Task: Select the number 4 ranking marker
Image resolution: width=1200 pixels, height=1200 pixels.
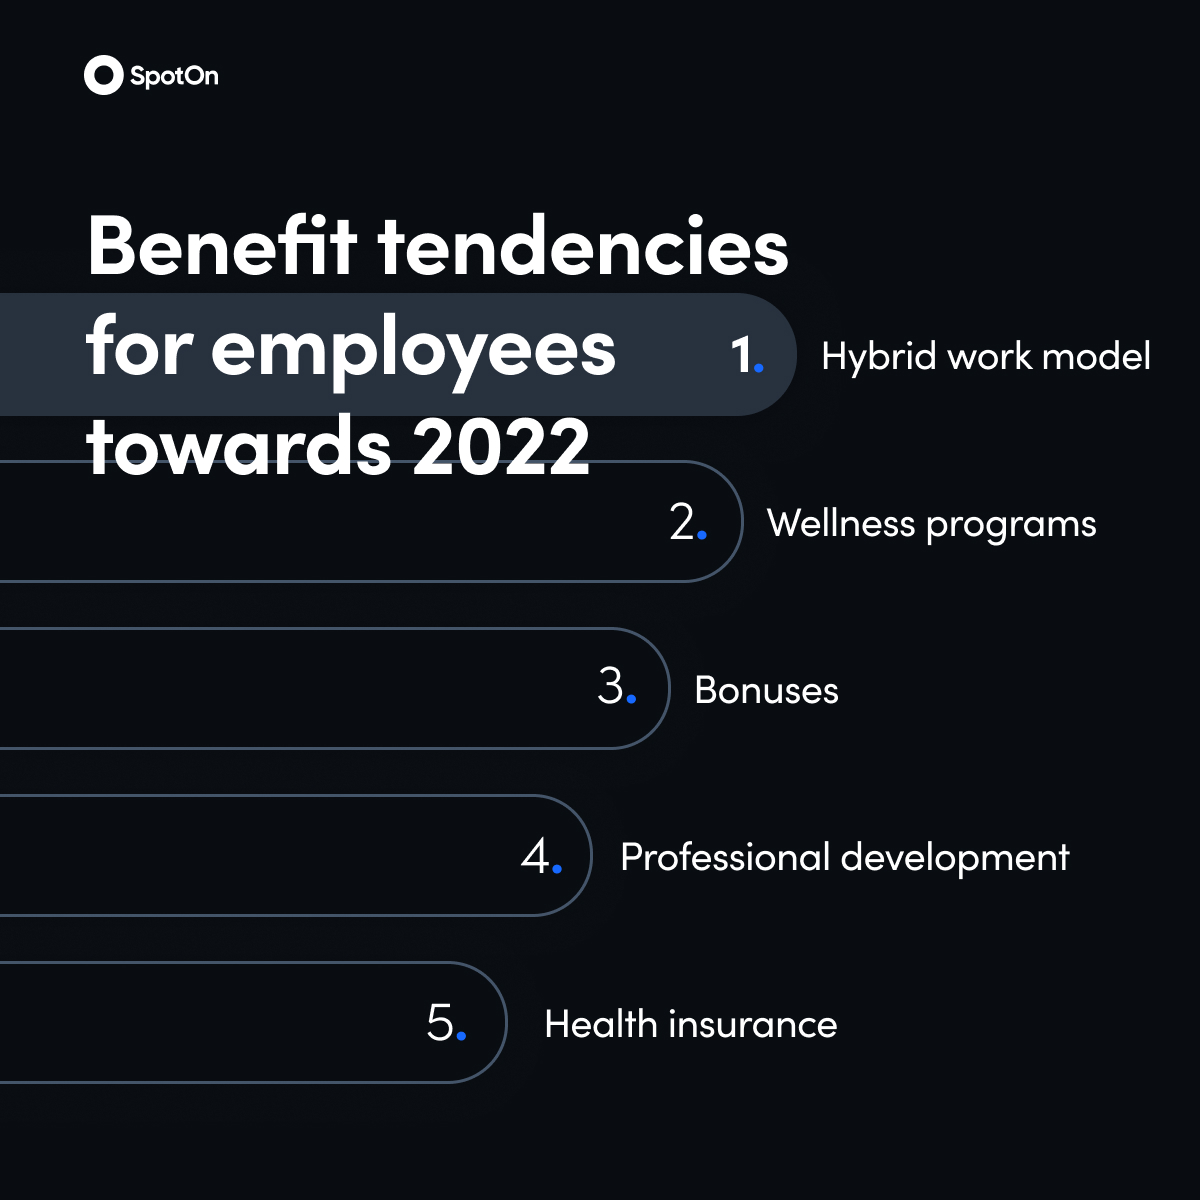Action: tap(541, 856)
